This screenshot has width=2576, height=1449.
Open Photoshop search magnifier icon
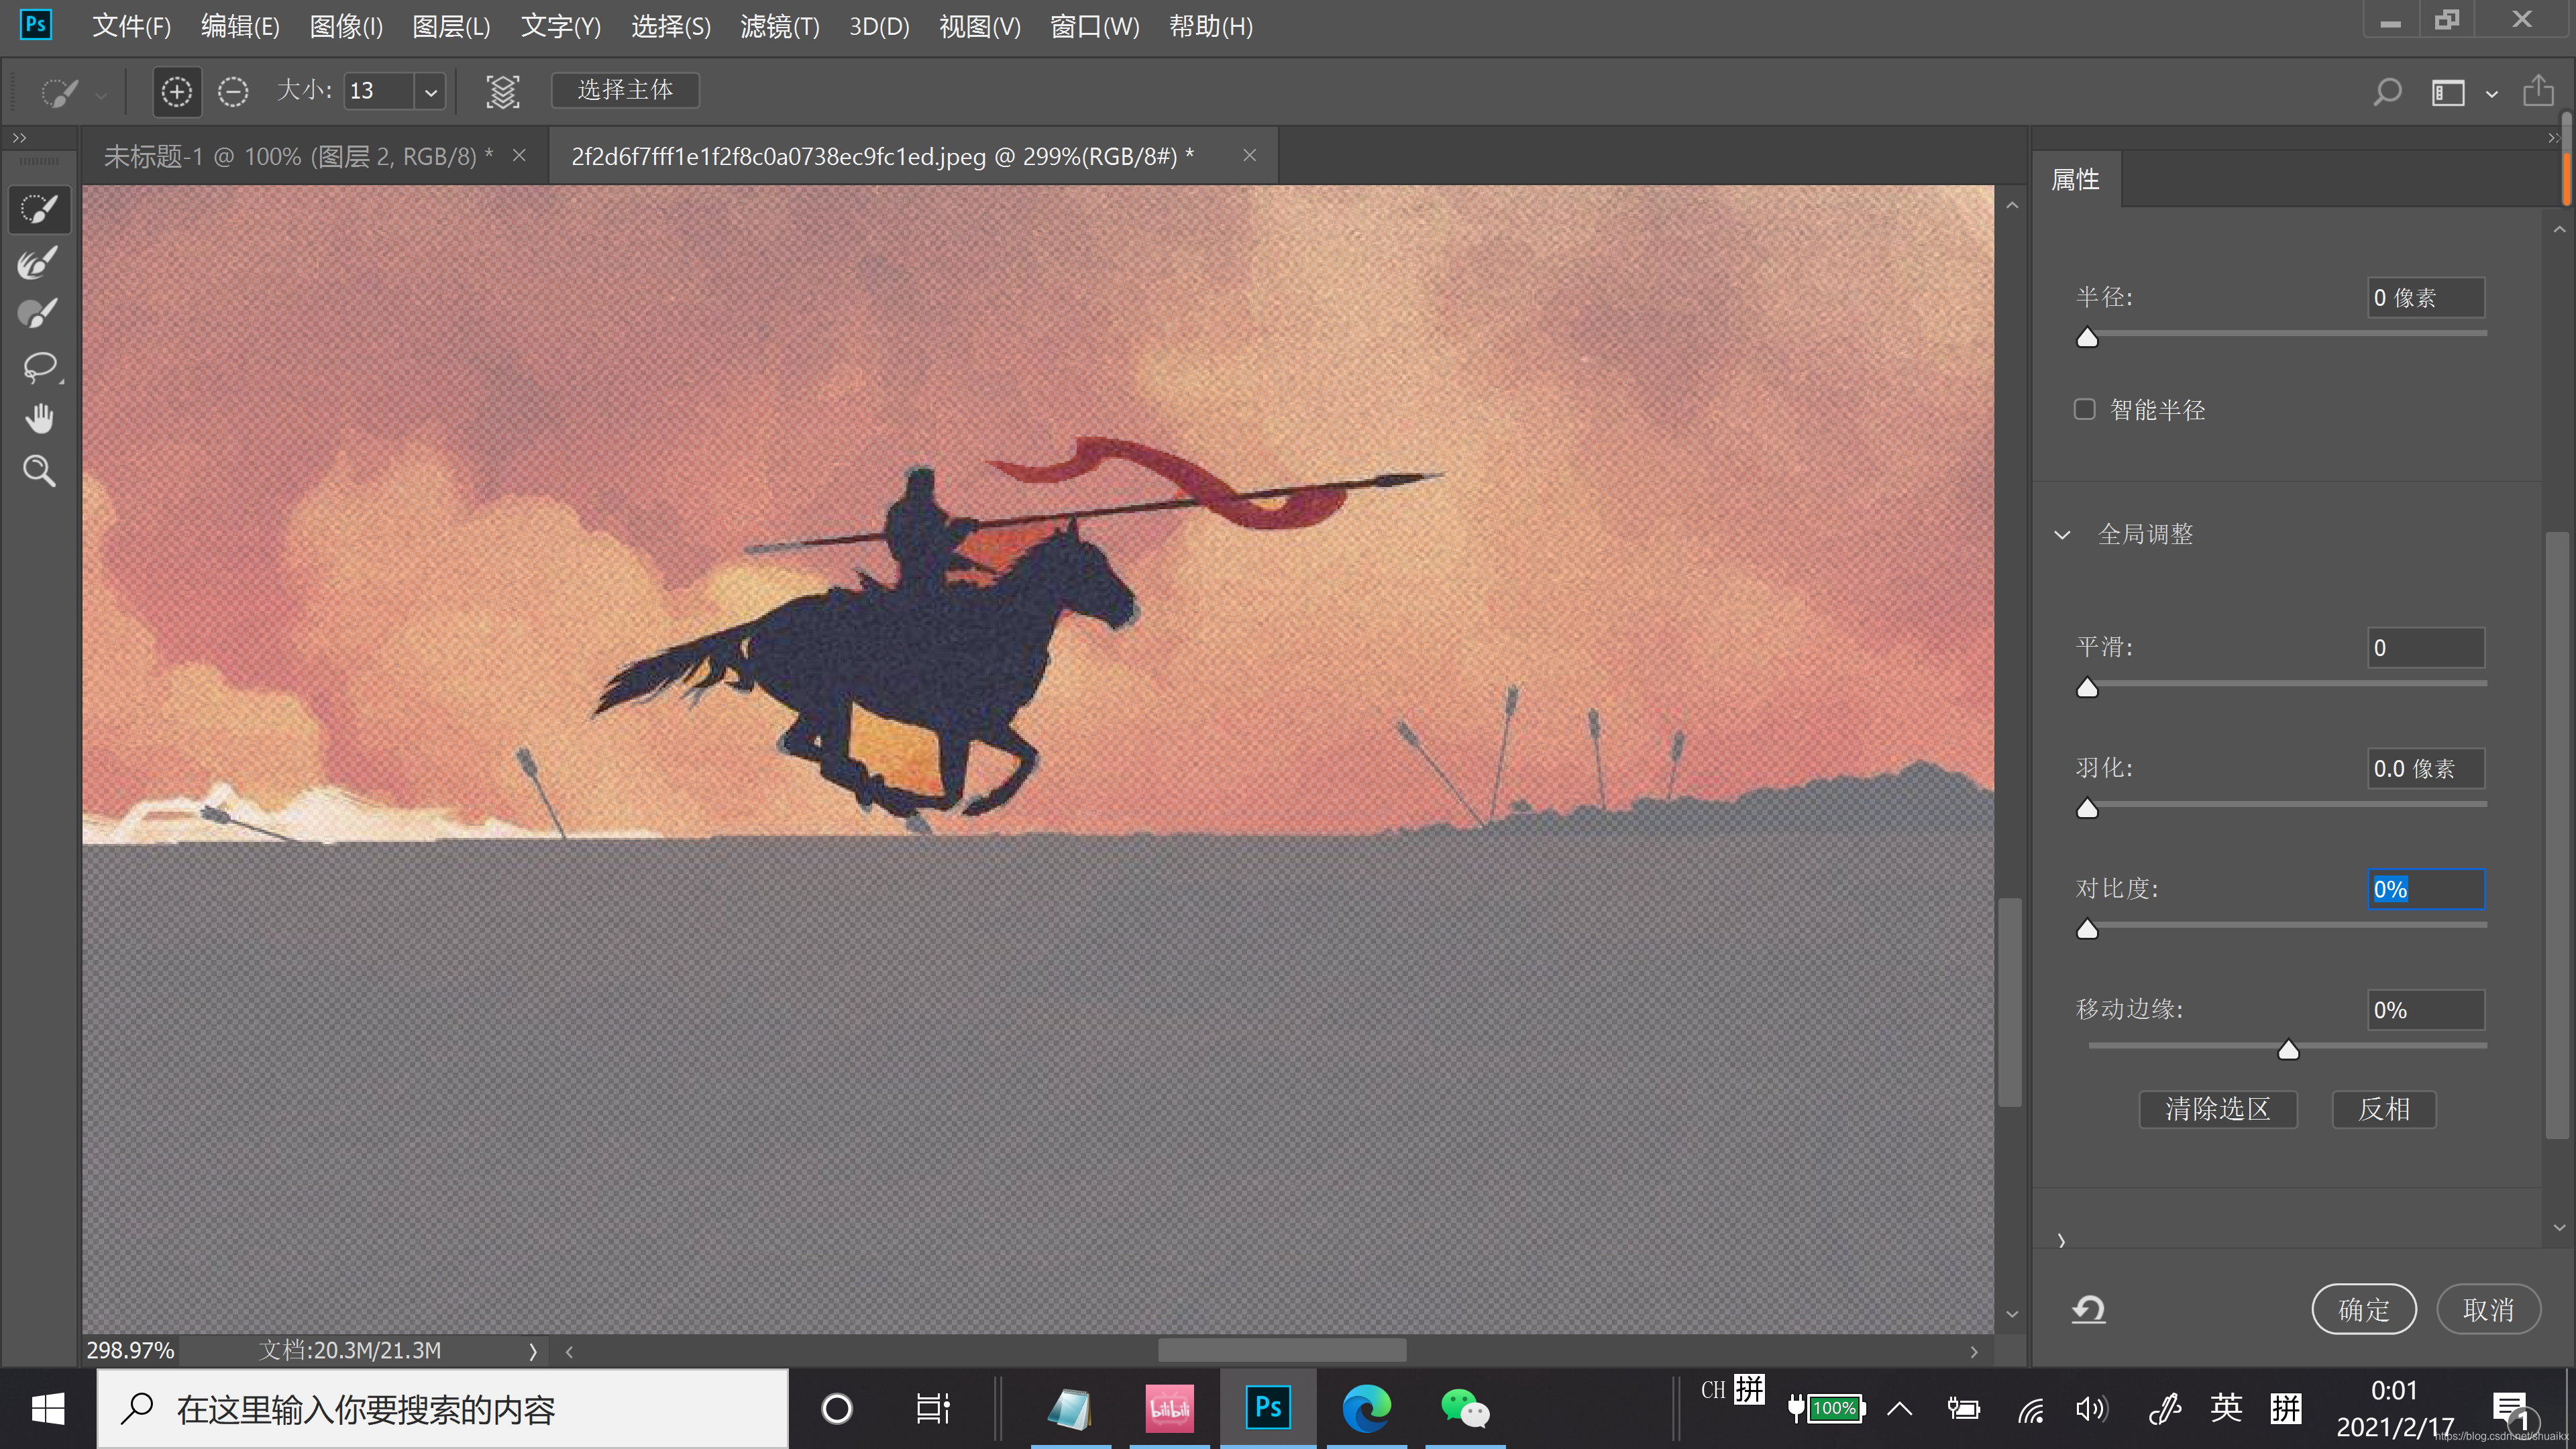click(x=2387, y=92)
